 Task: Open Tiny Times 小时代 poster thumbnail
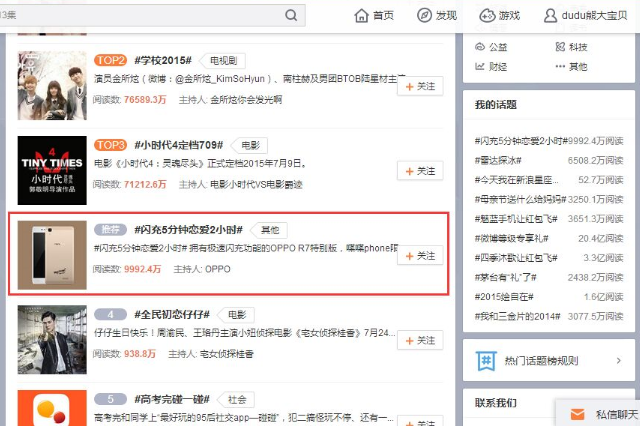[x=52, y=170]
